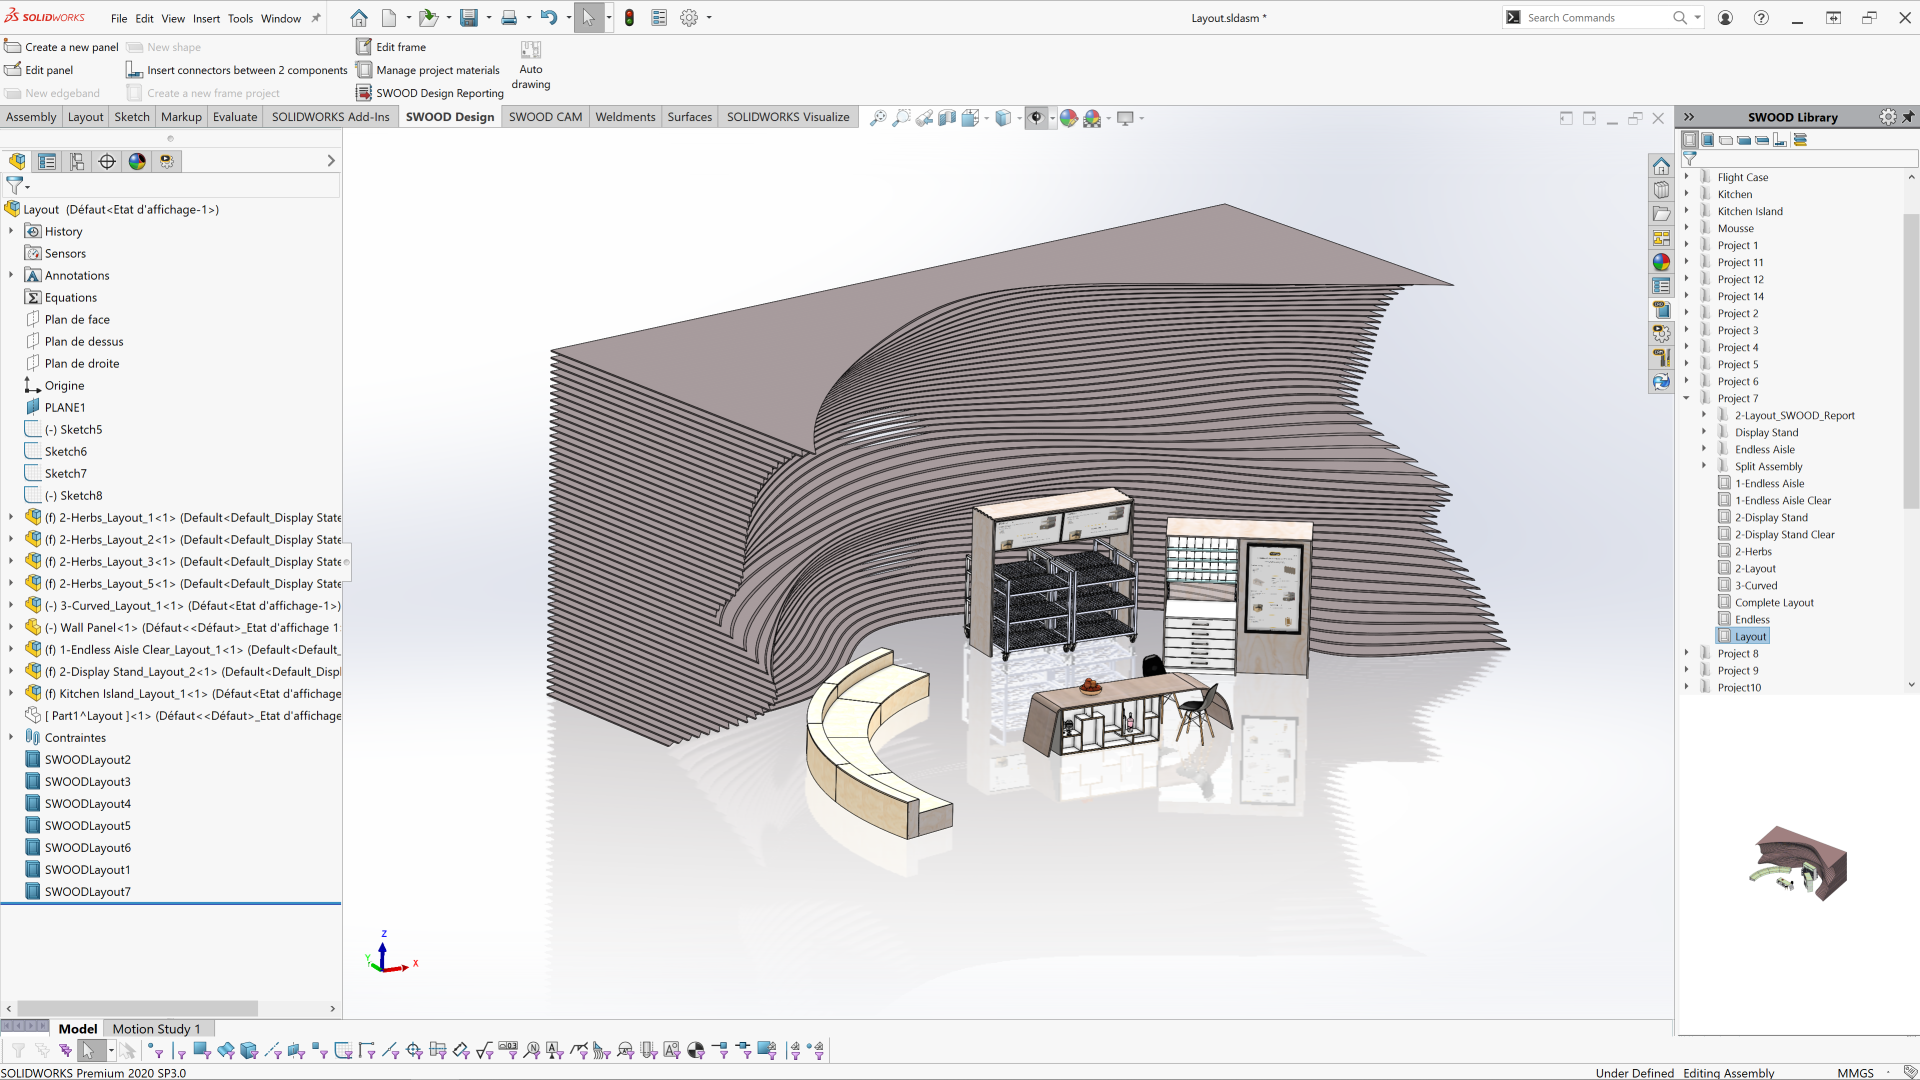Click the Previous View icon
The height and width of the screenshot is (1080, 1920).
pyautogui.click(x=924, y=118)
